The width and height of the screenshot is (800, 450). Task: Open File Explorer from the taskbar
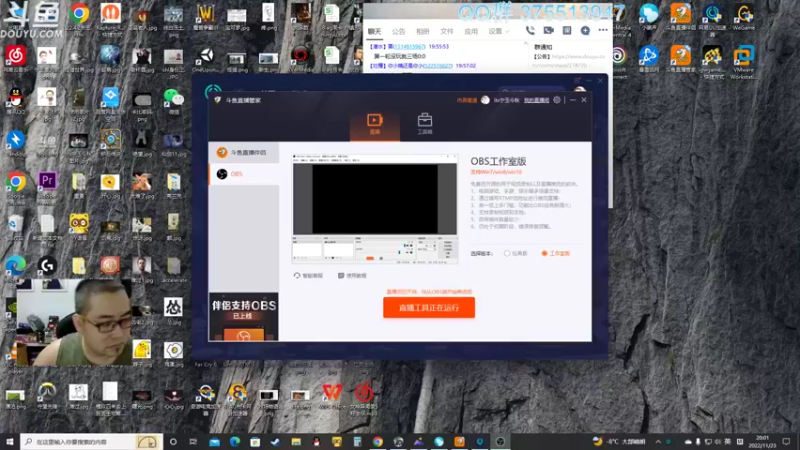pyautogui.click(x=296, y=442)
